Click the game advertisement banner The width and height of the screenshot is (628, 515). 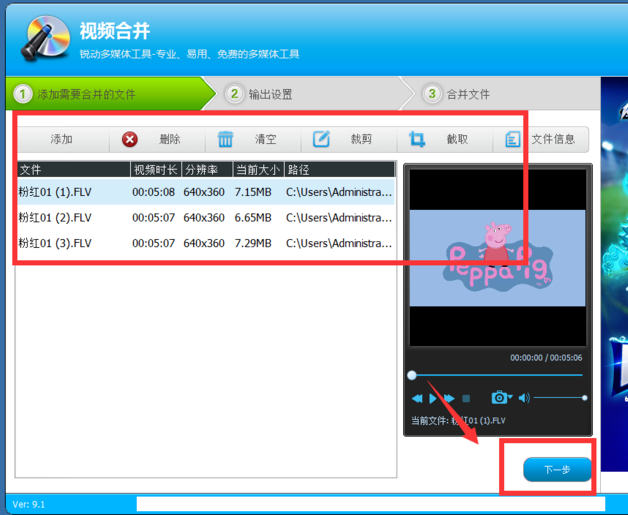pyautogui.click(x=614, y=274)
